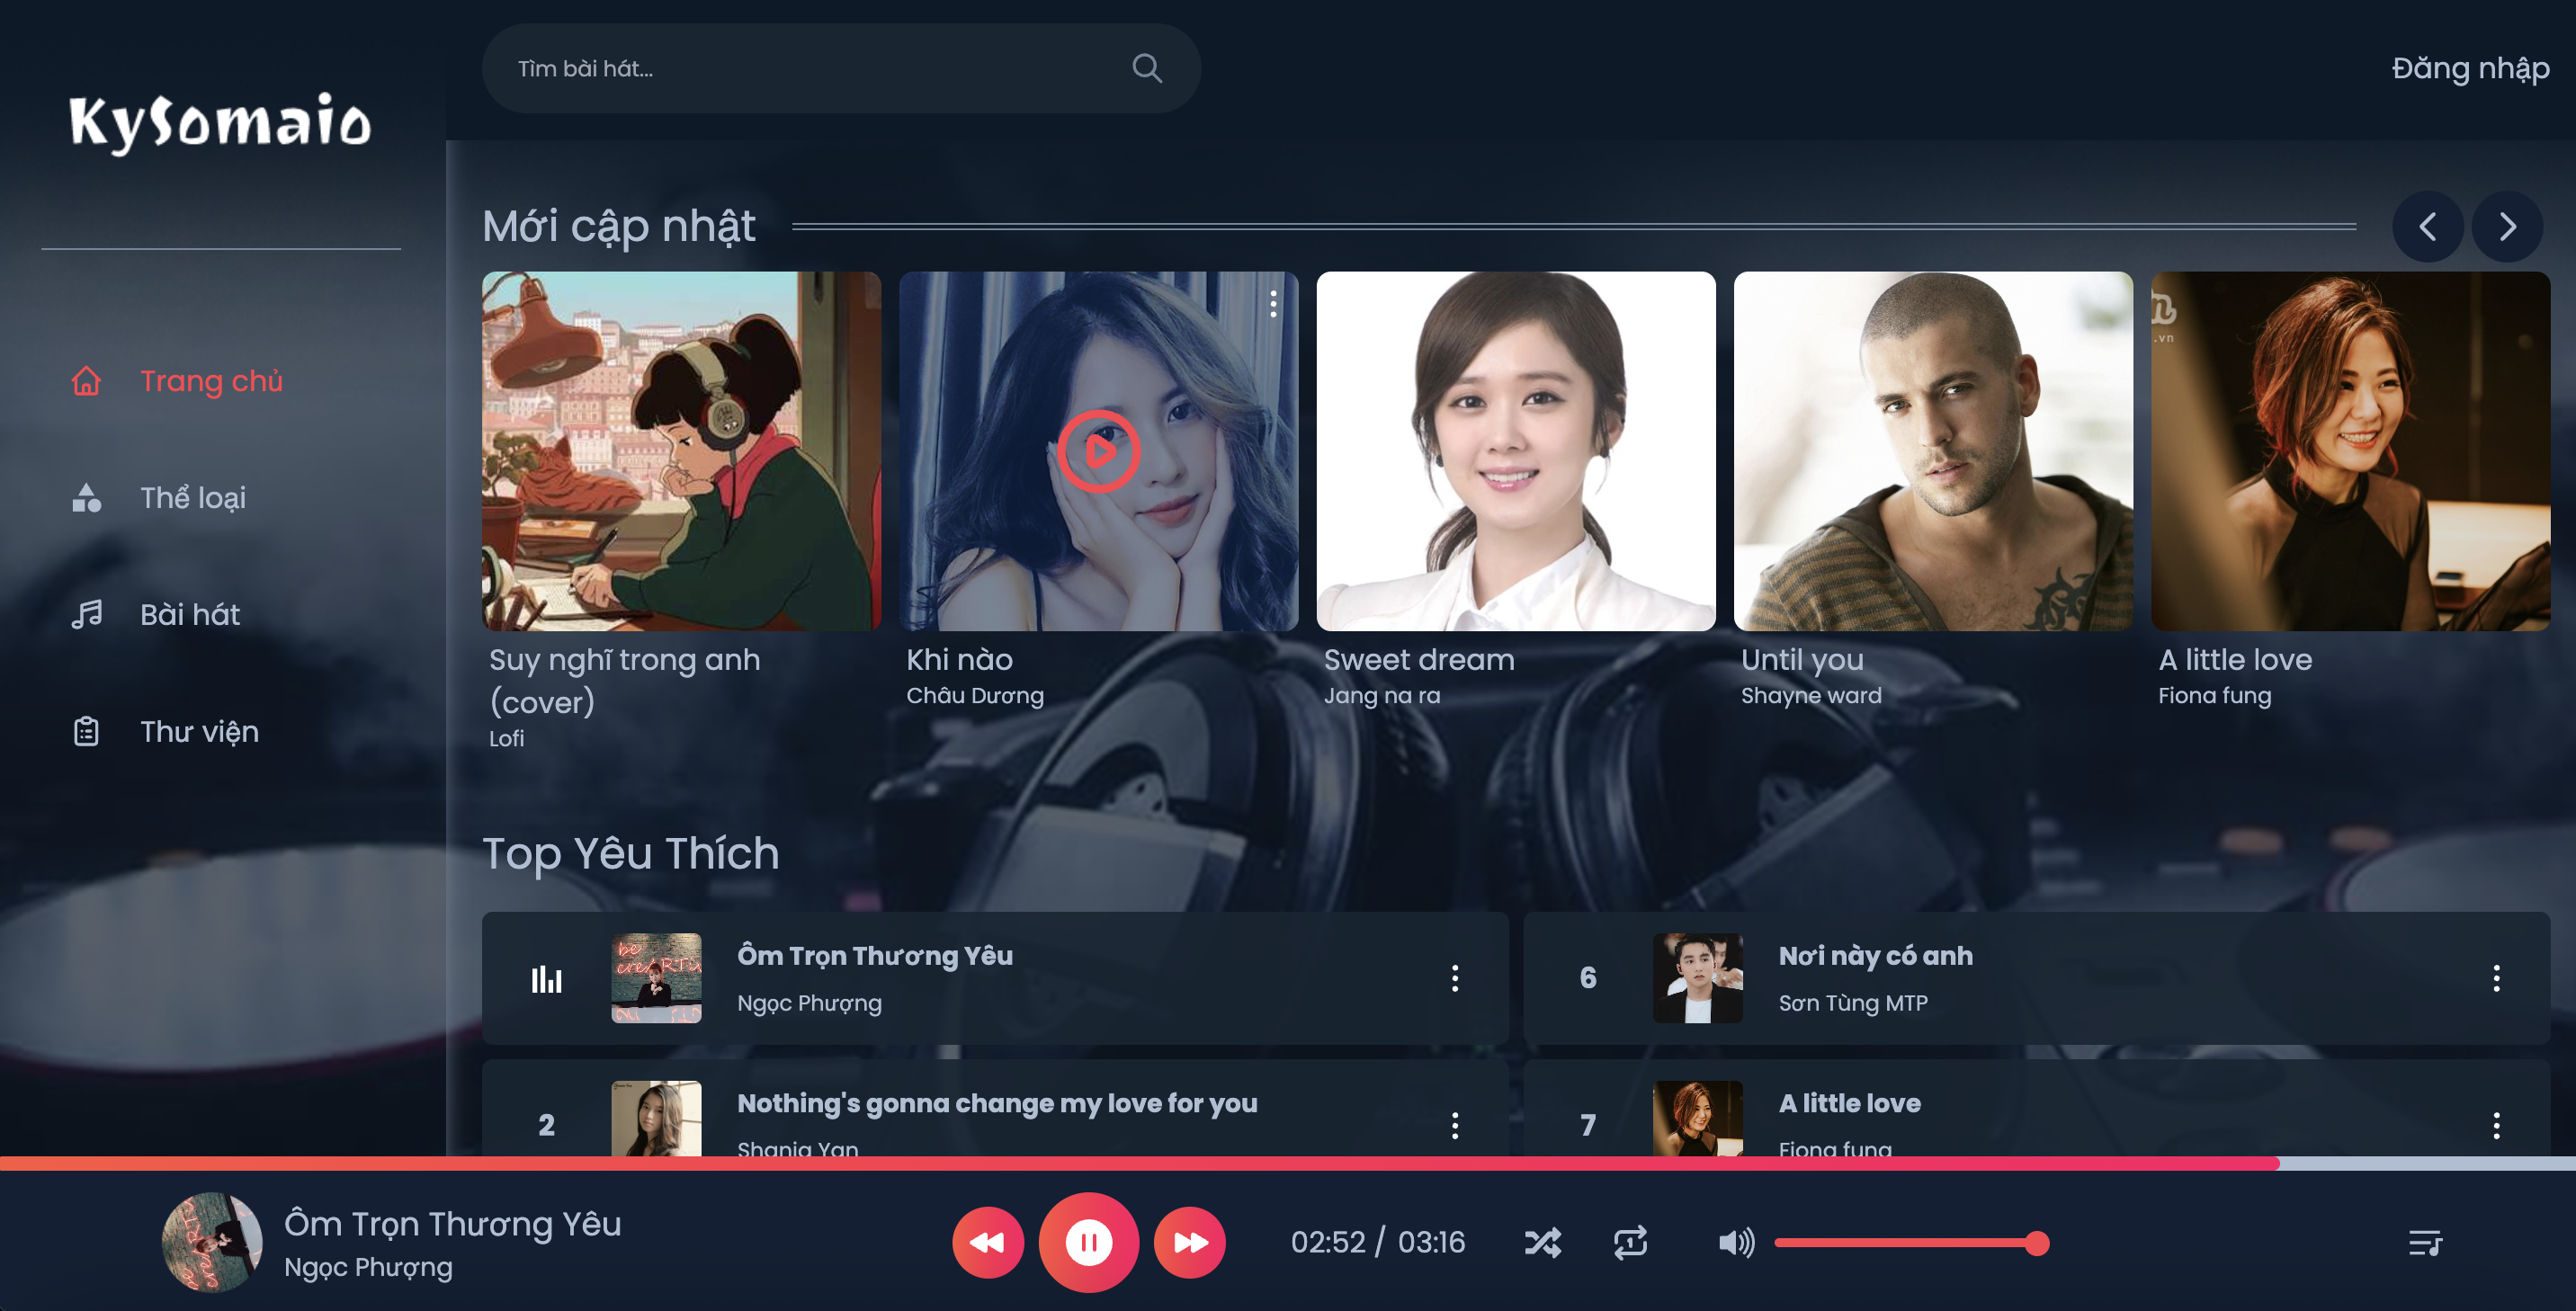2576x1311 pixels.
Task: Click the search magnifier icon
Action: pos(1146,68)
